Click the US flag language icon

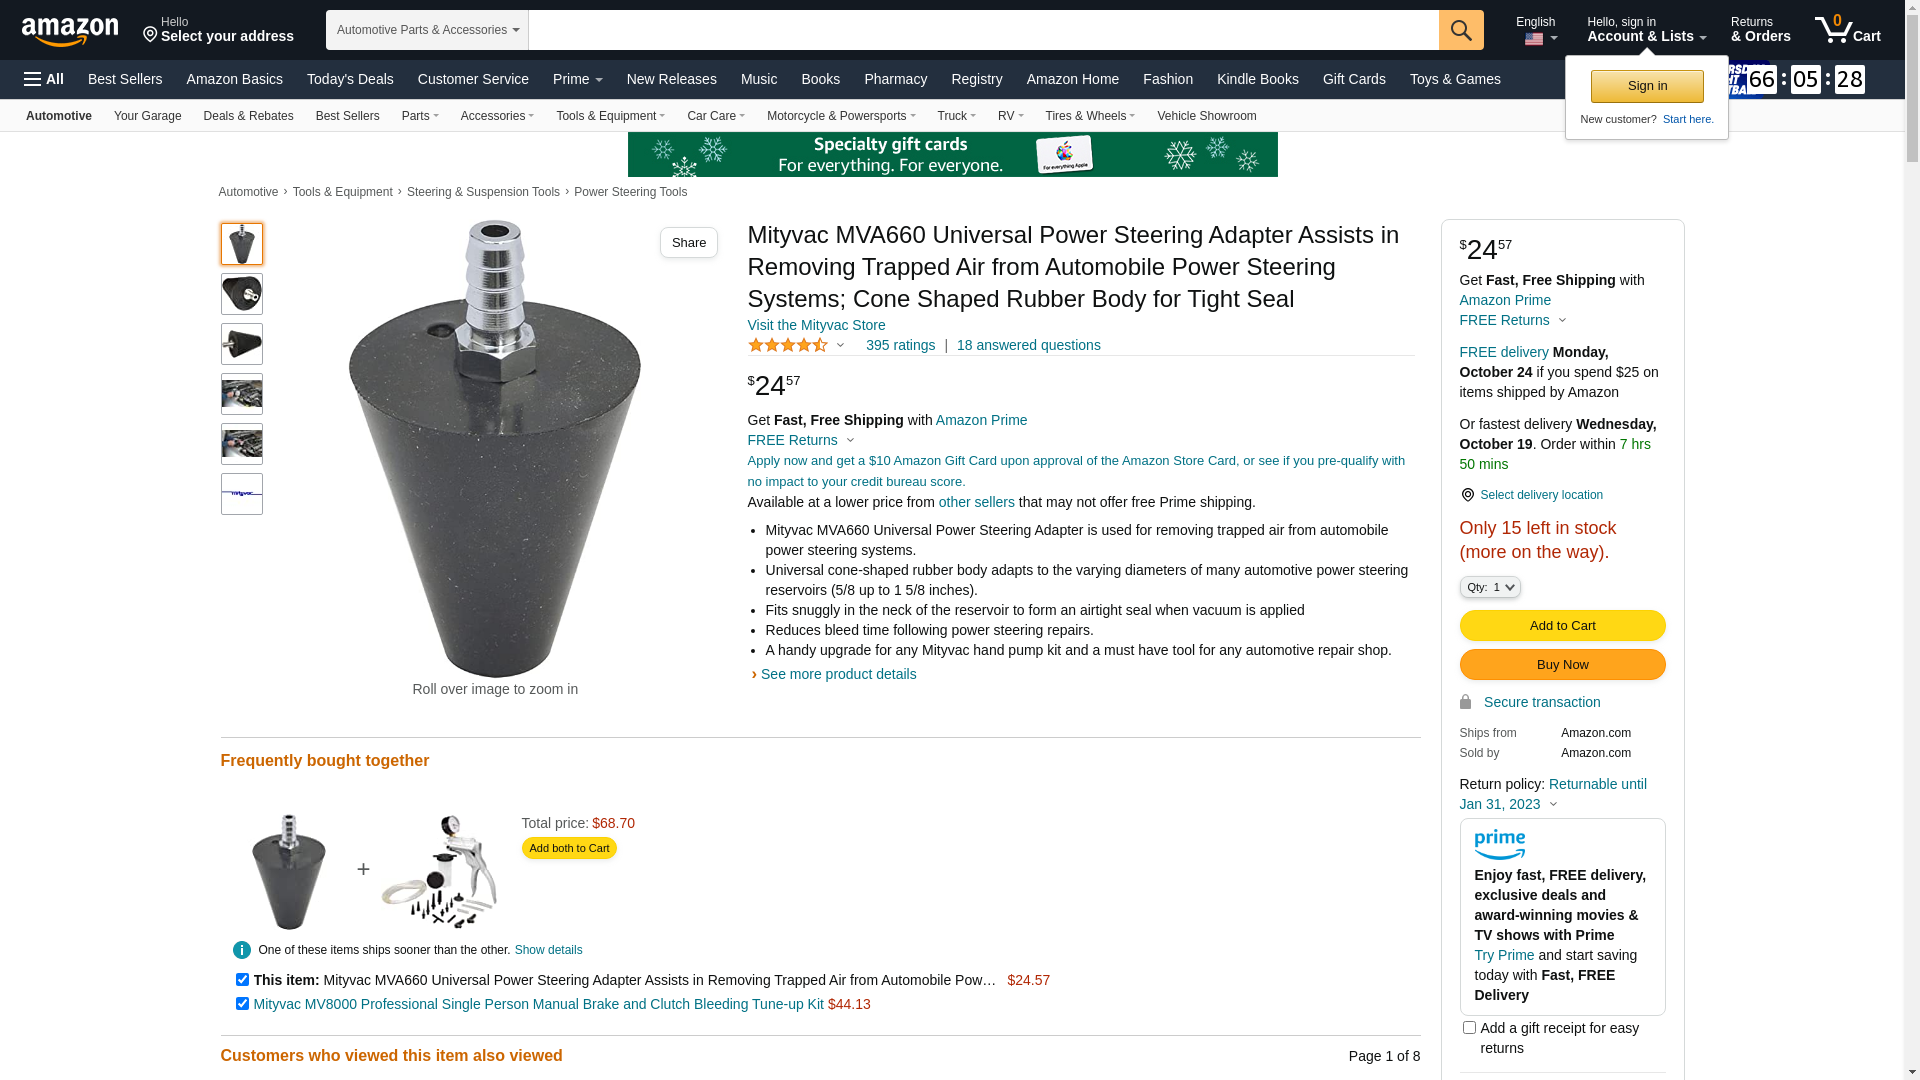pos(1534,39)
